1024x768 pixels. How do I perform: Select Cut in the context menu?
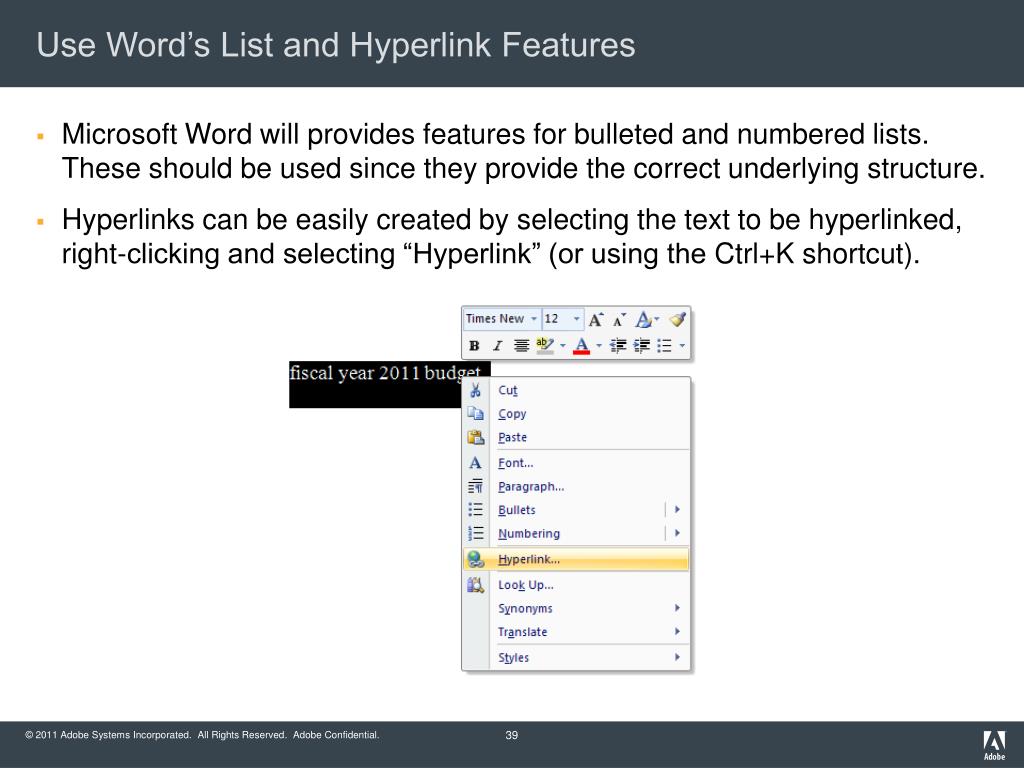pyautogui.click(x=508, y=391)
